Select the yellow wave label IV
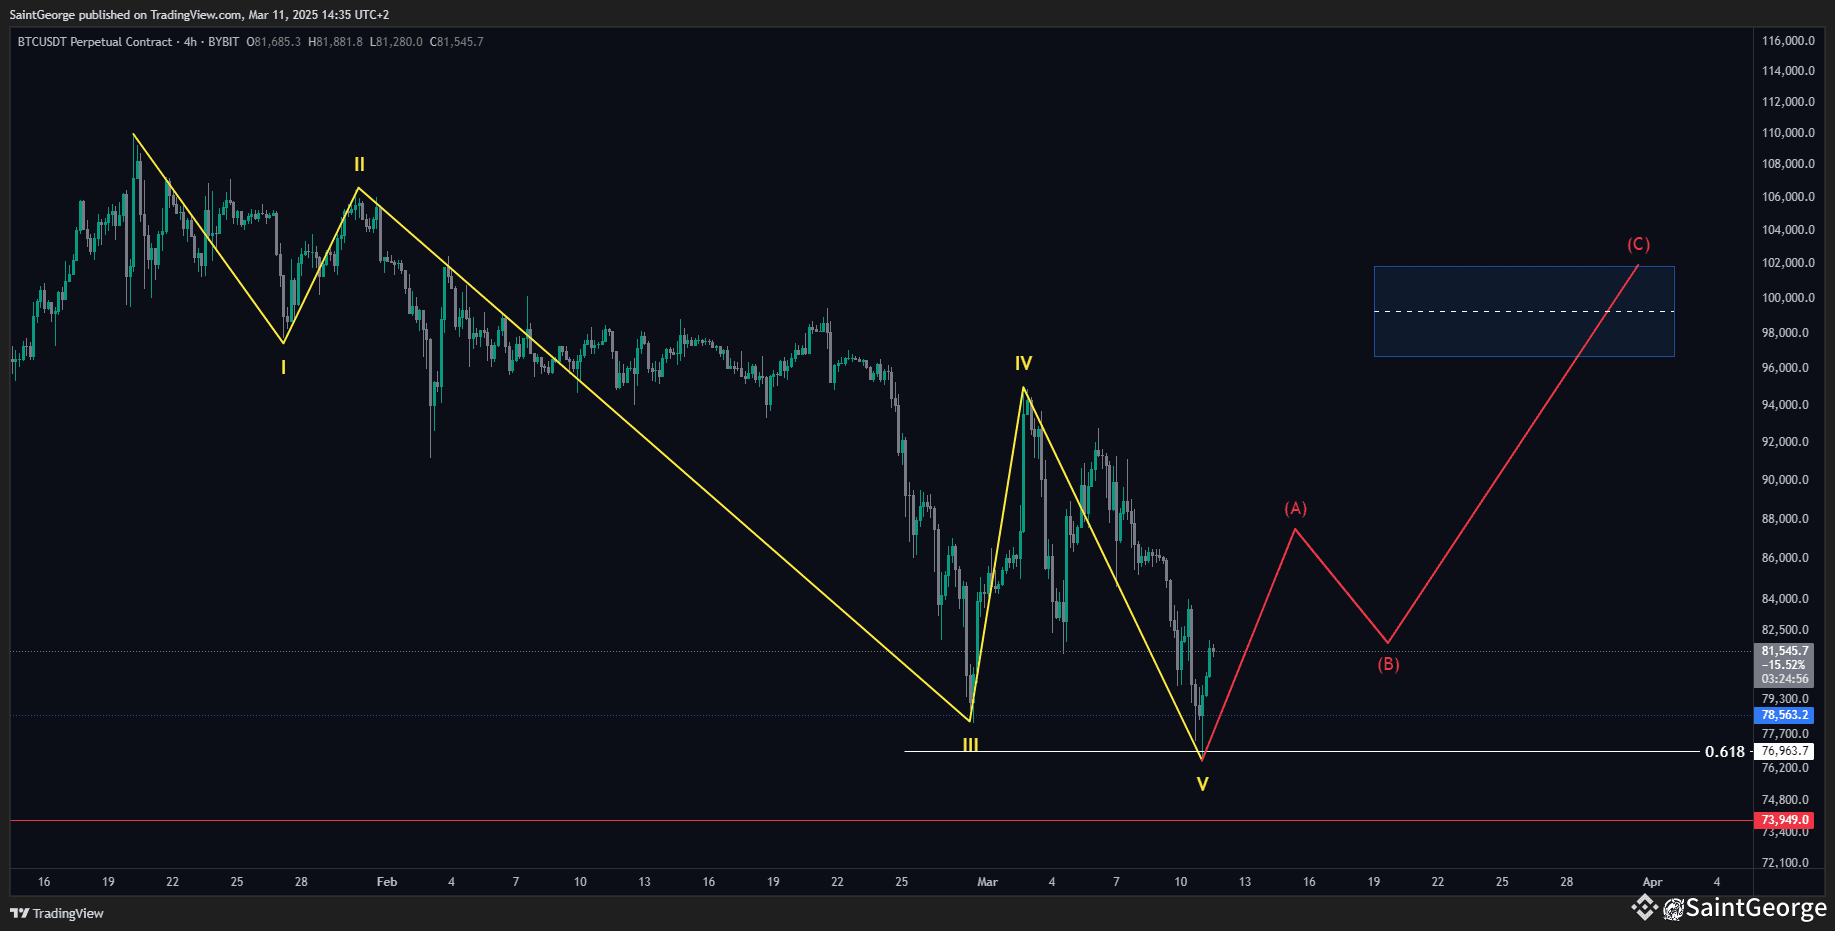Viewport: 1835px width, 931px height. (1023, 364)
